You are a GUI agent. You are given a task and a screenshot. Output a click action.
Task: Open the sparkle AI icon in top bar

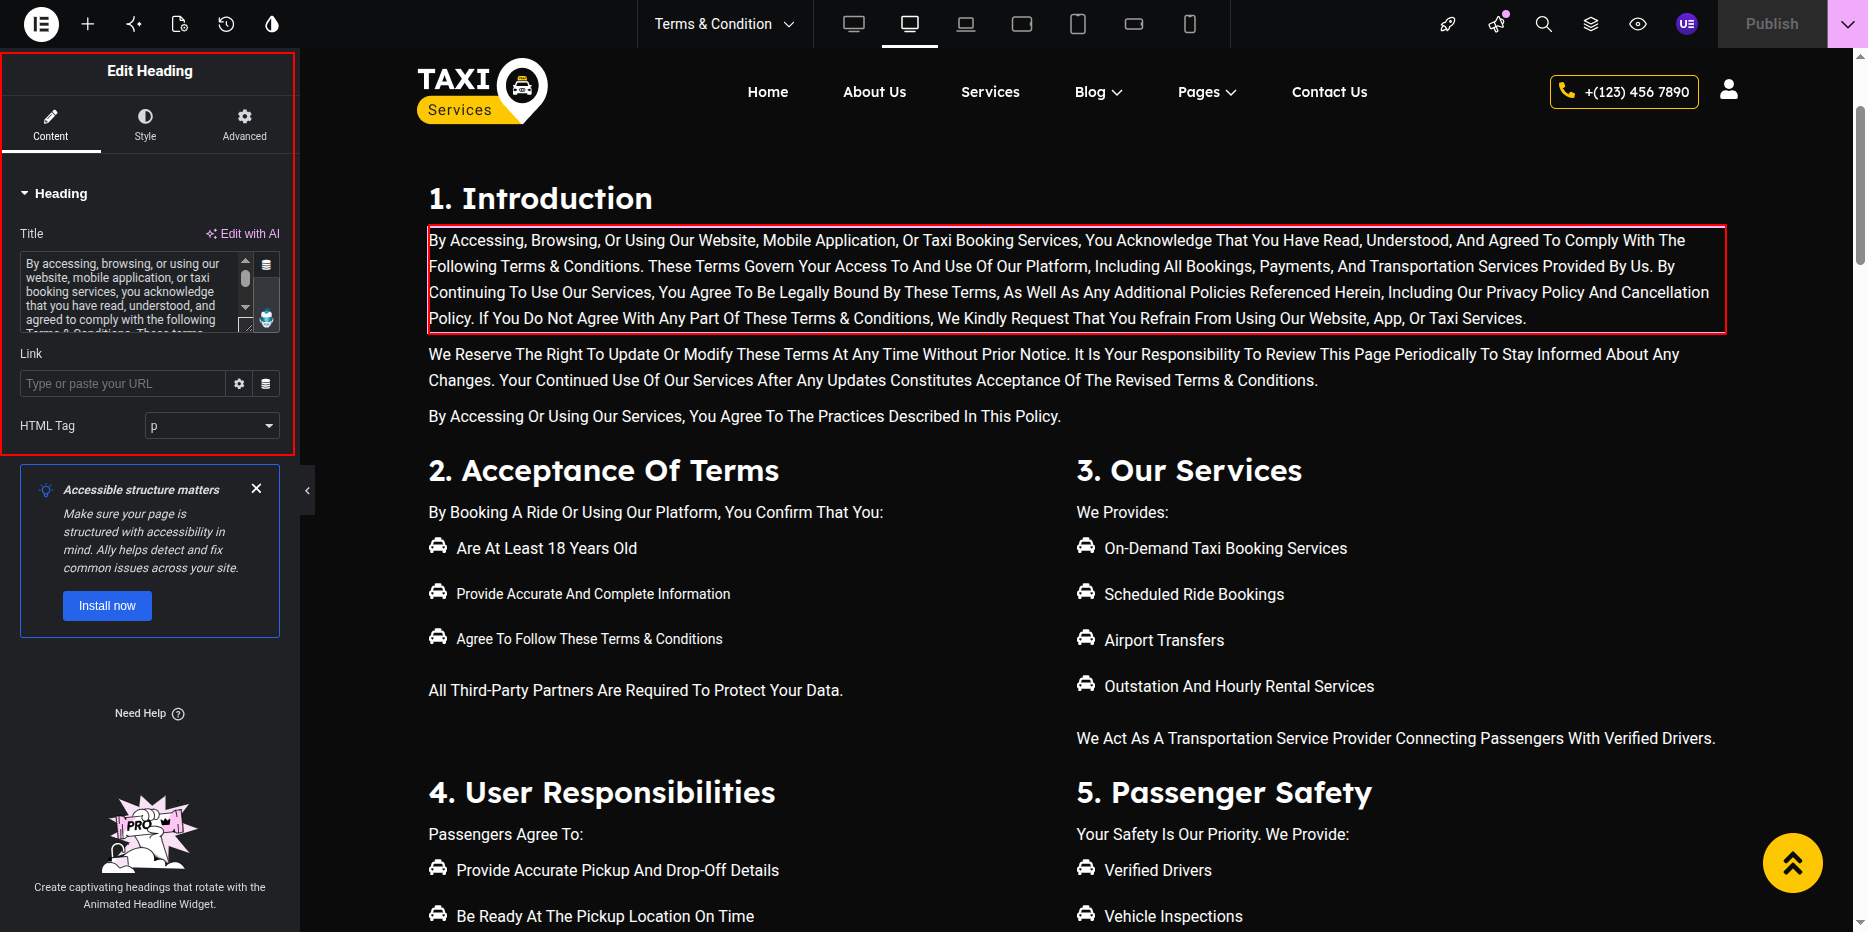tap(134, 24)
